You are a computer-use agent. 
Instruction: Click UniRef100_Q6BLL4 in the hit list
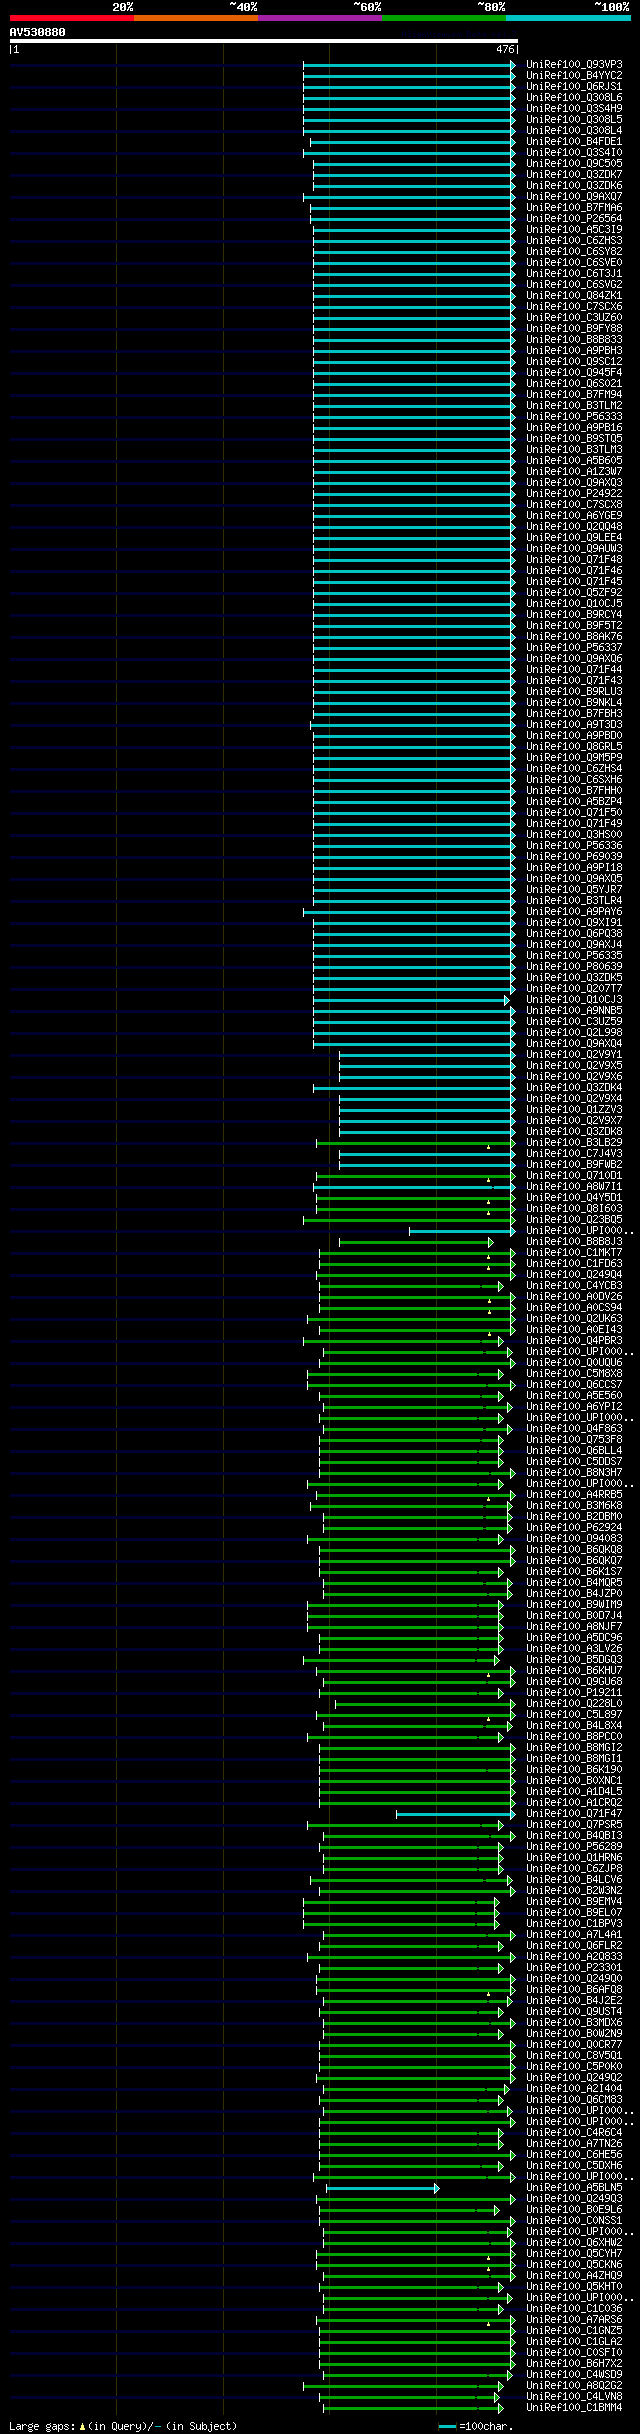click(574, 1450)
